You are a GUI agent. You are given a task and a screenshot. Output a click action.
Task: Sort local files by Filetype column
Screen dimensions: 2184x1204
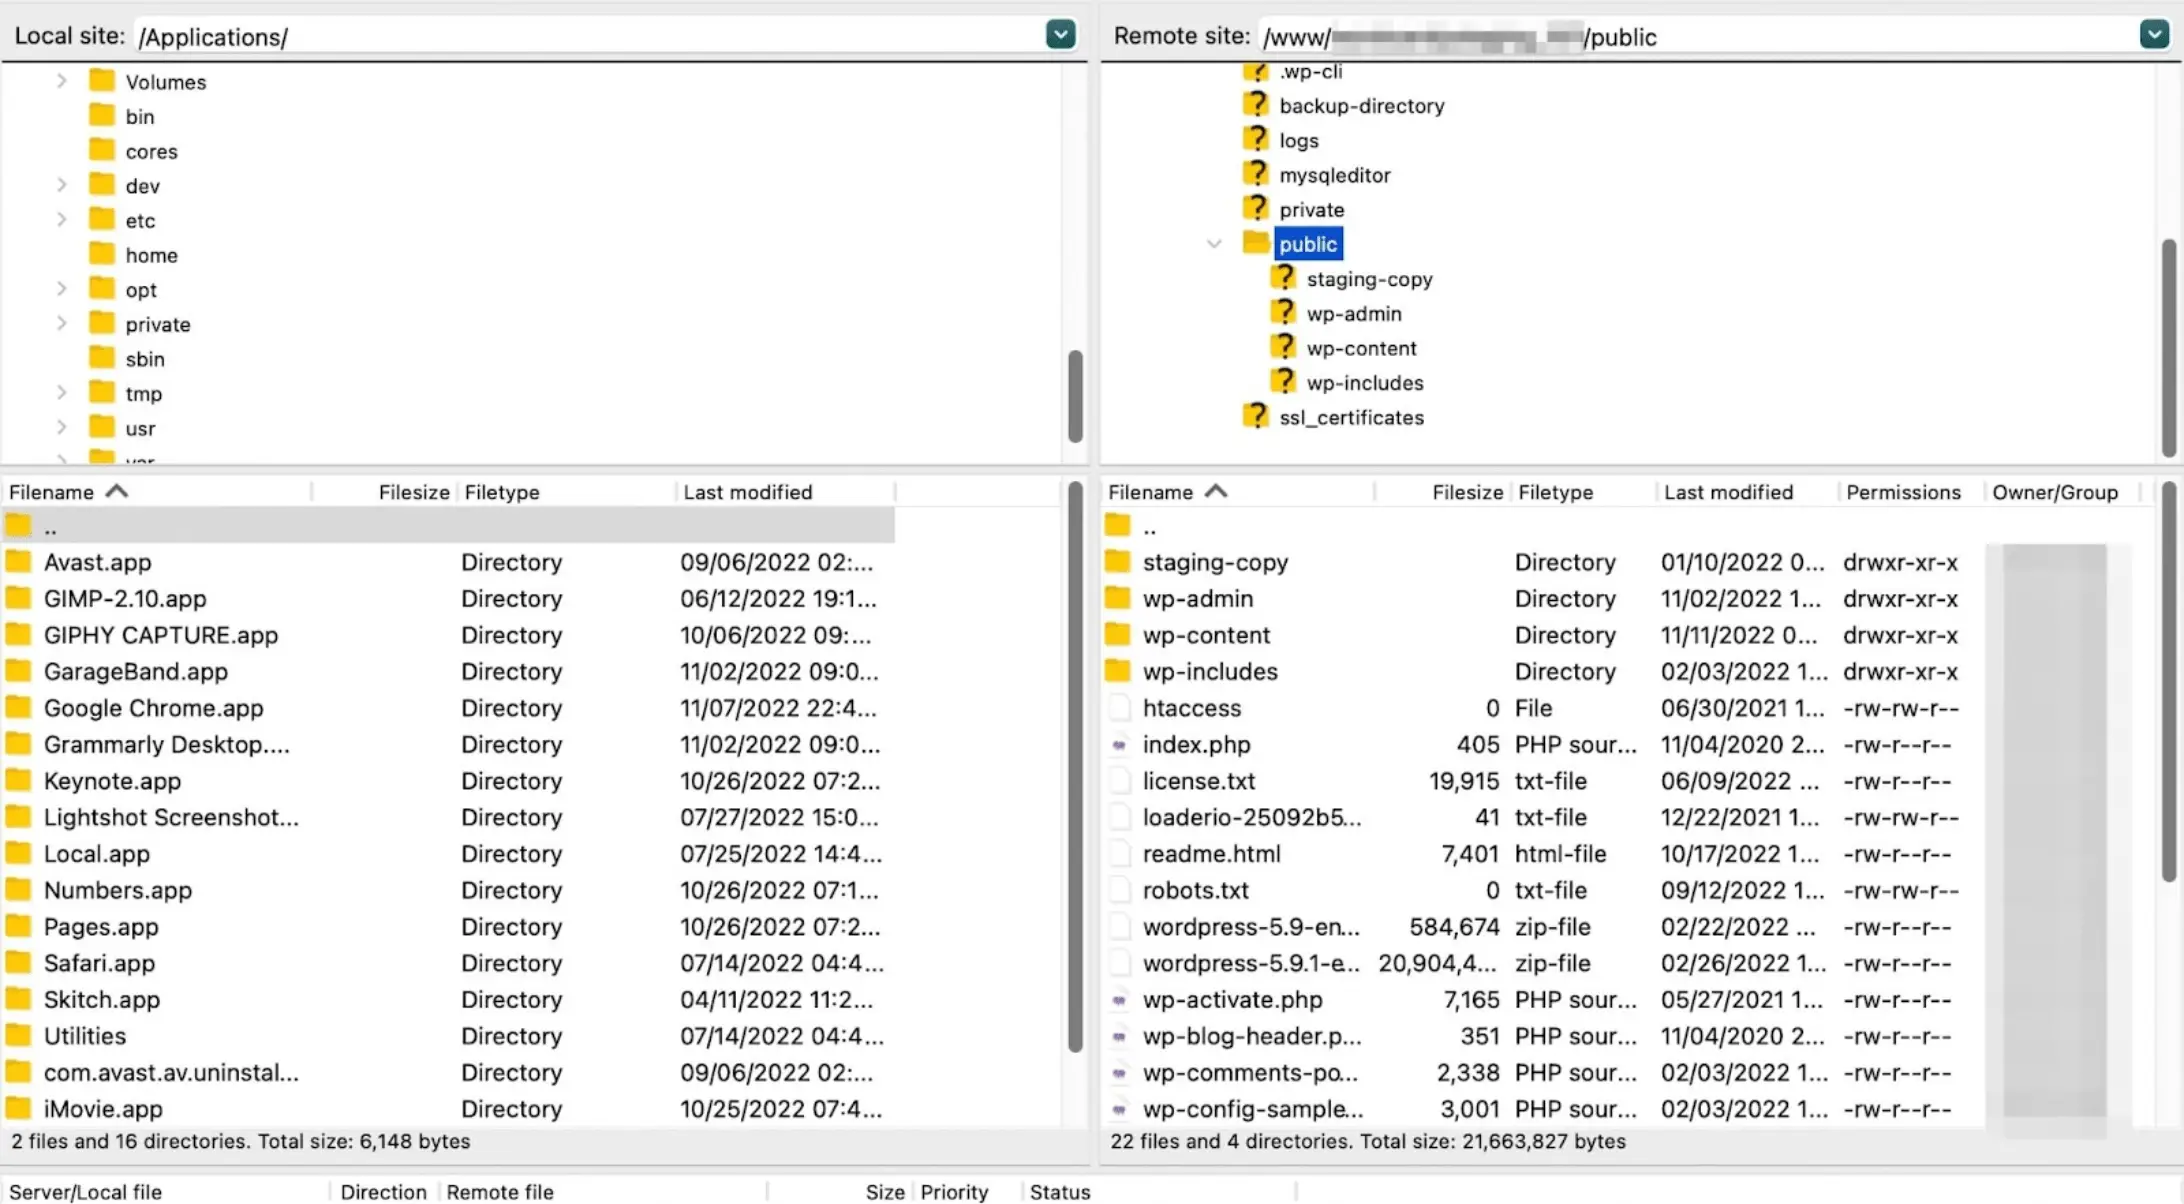point(502,492)
